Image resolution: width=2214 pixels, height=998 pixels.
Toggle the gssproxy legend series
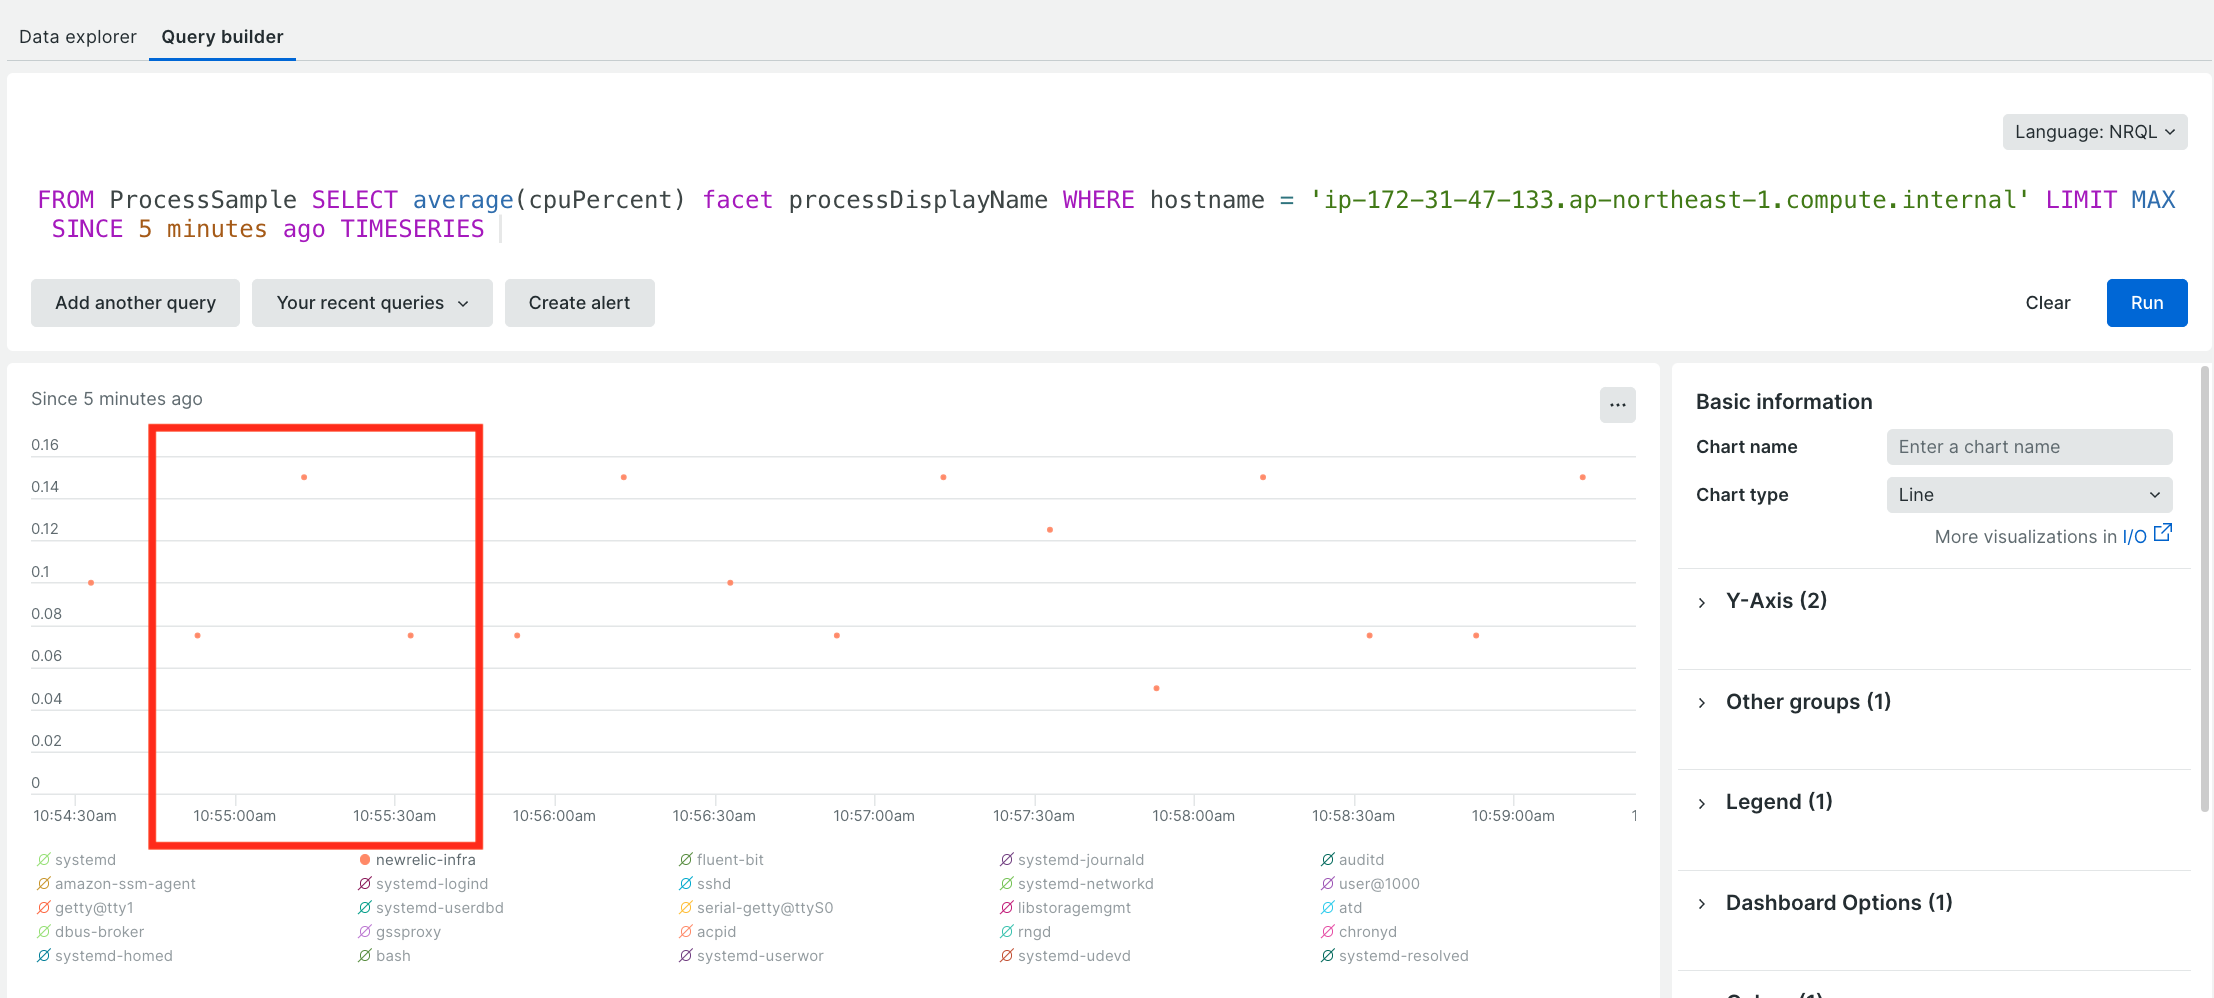(x=400, y=932)
